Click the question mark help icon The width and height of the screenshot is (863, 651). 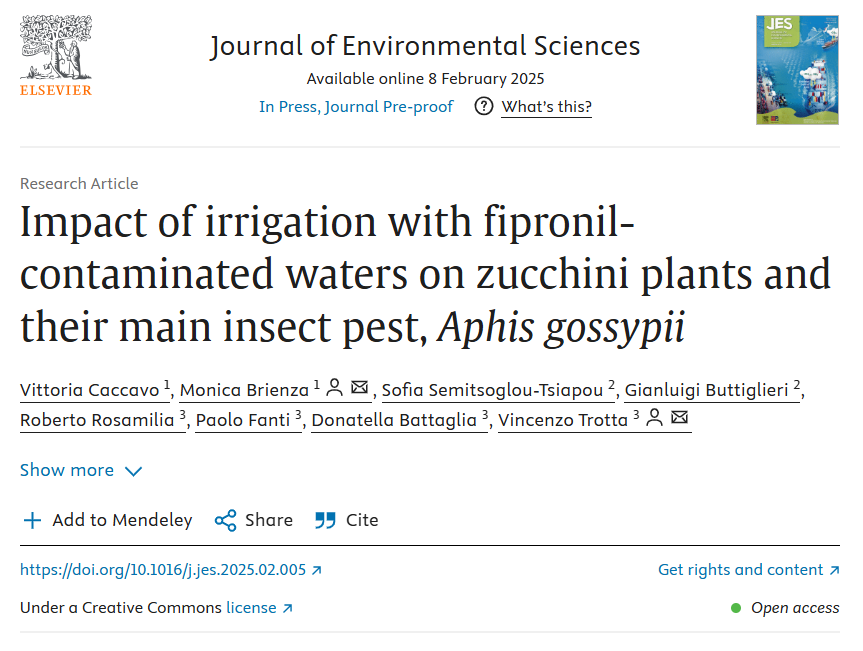[x=484, y=106]
